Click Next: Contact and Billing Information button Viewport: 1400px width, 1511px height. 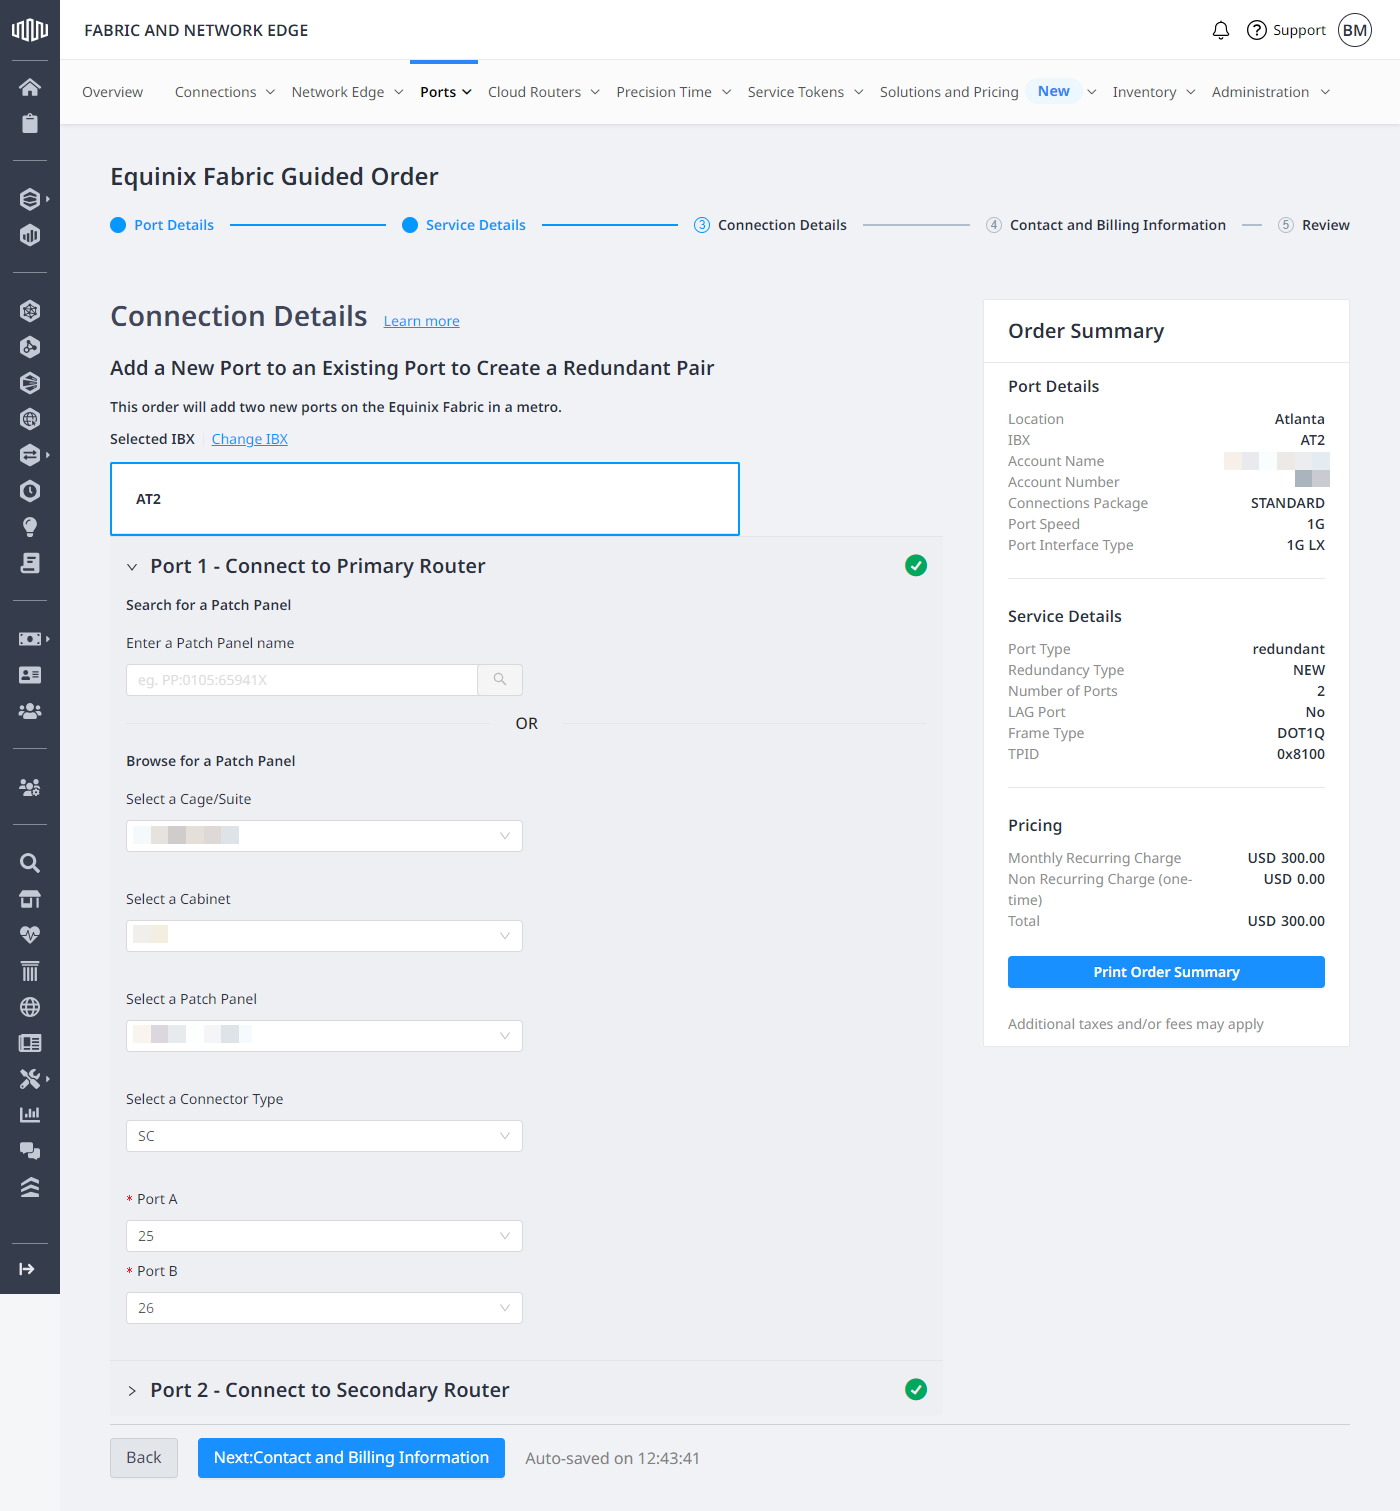click(x=351, y=1458)
